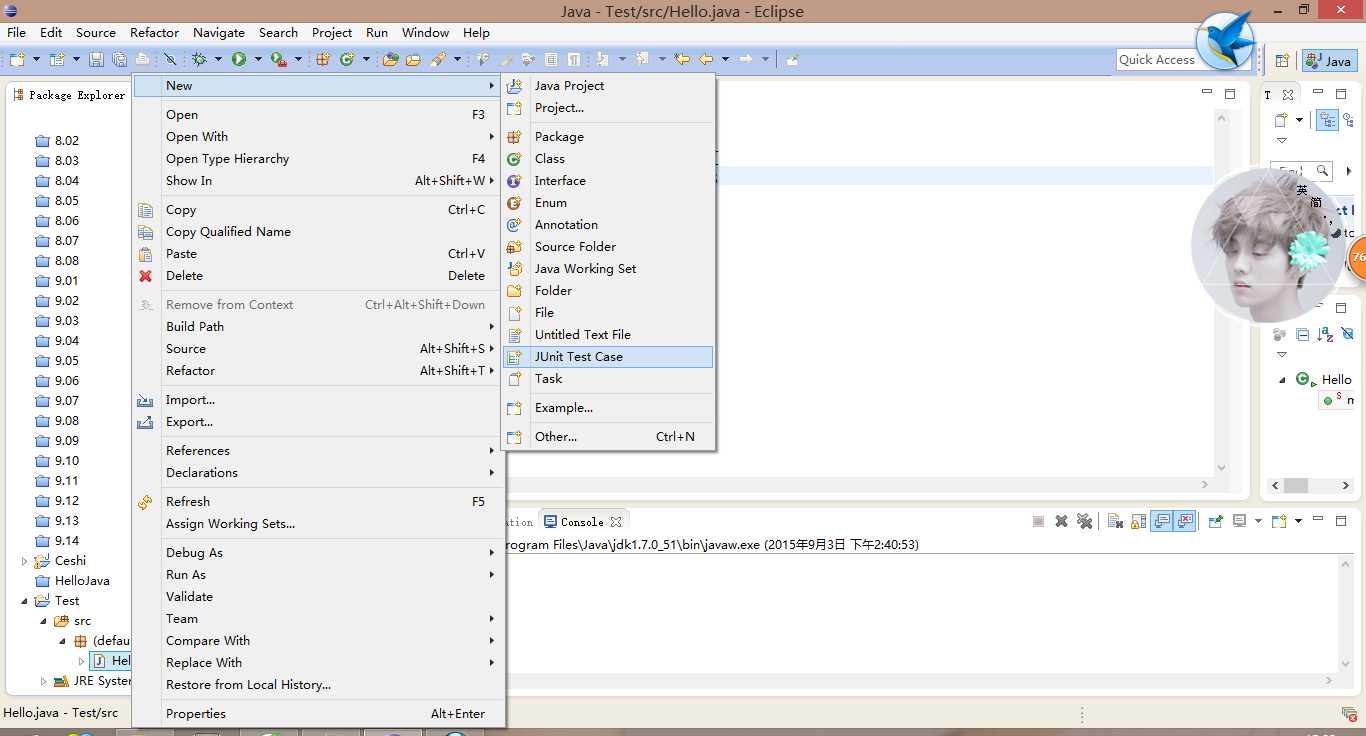Click Assign Working Sets entry
1366x736 pixels.
click(x=318, y=524)
